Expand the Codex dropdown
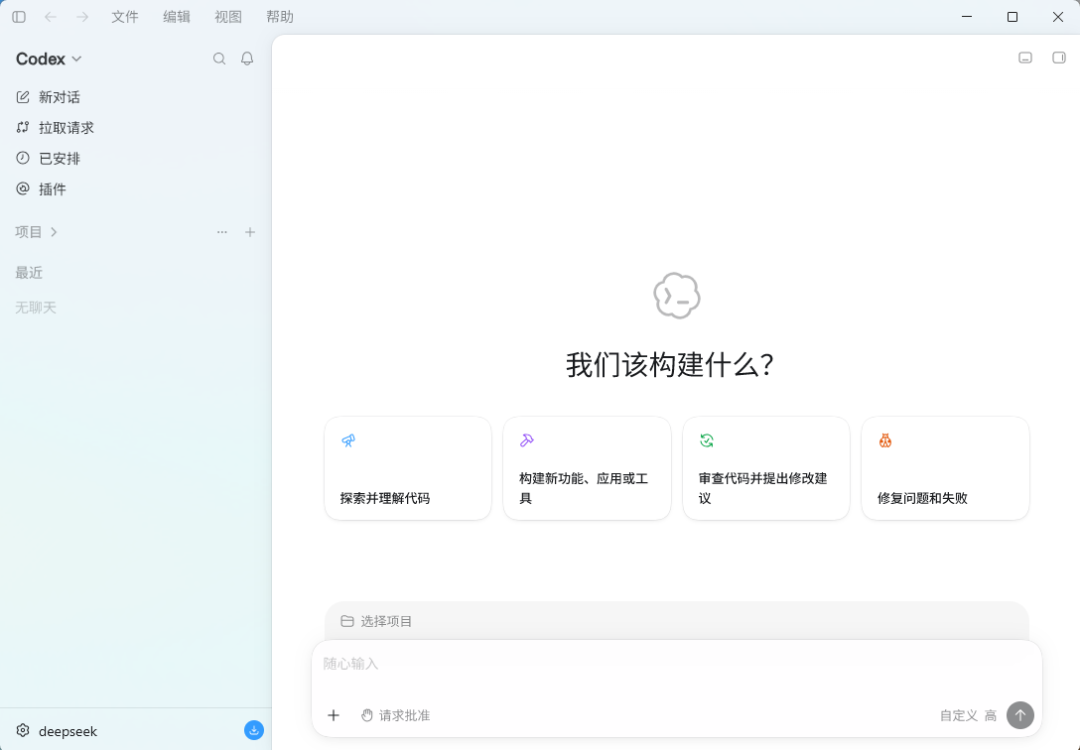Image resolution: width=1080 pixels, height=750 pixels. click(x=49, y=59)
